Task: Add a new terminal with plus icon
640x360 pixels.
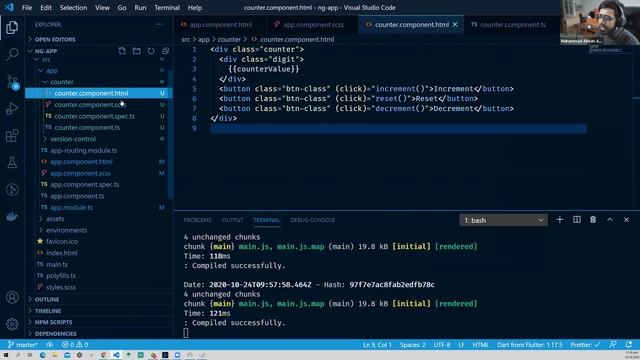Action: coord(560,220)
